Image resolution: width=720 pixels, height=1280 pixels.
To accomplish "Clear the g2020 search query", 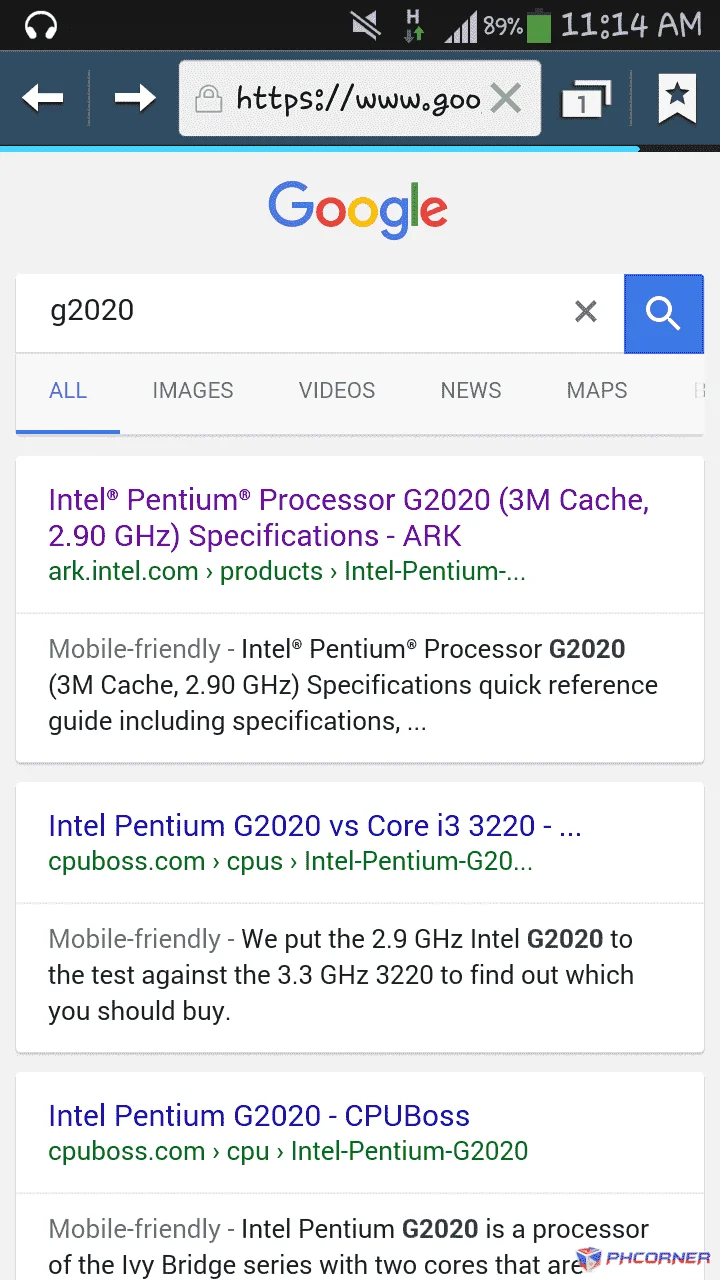I will (x=586, y=312).
